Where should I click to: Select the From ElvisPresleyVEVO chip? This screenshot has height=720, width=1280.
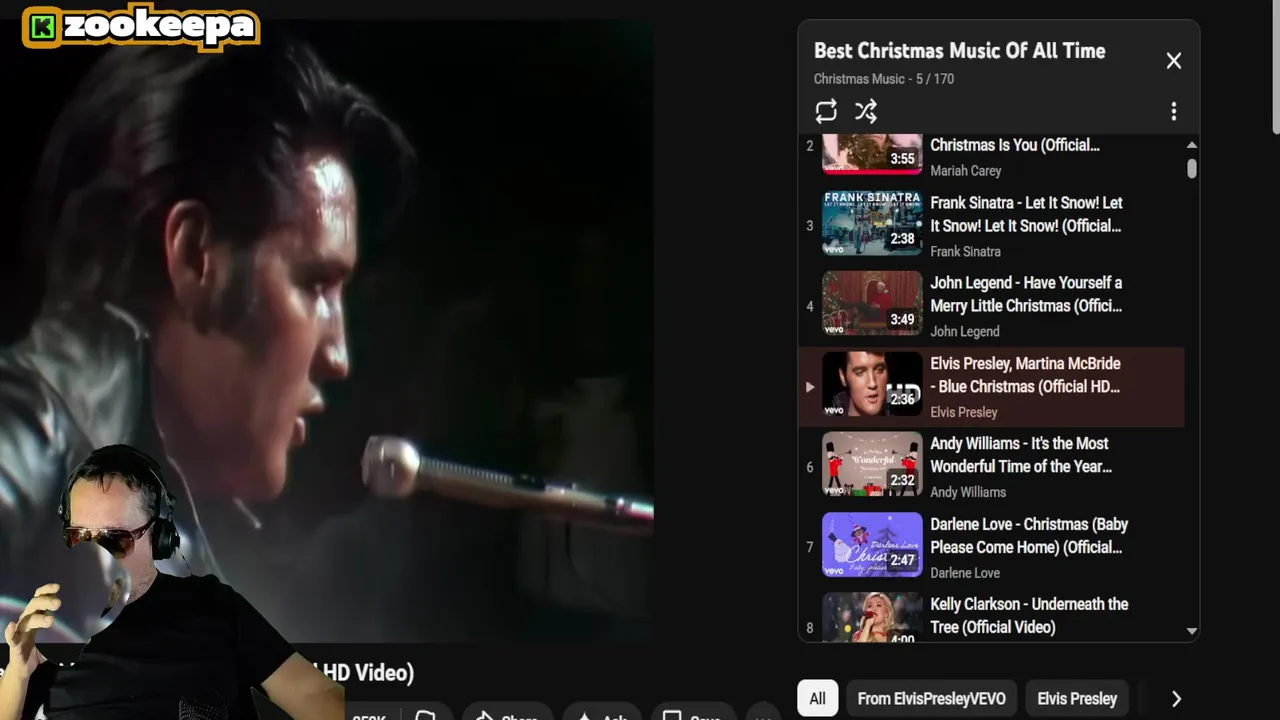click(x=932, y=699)
